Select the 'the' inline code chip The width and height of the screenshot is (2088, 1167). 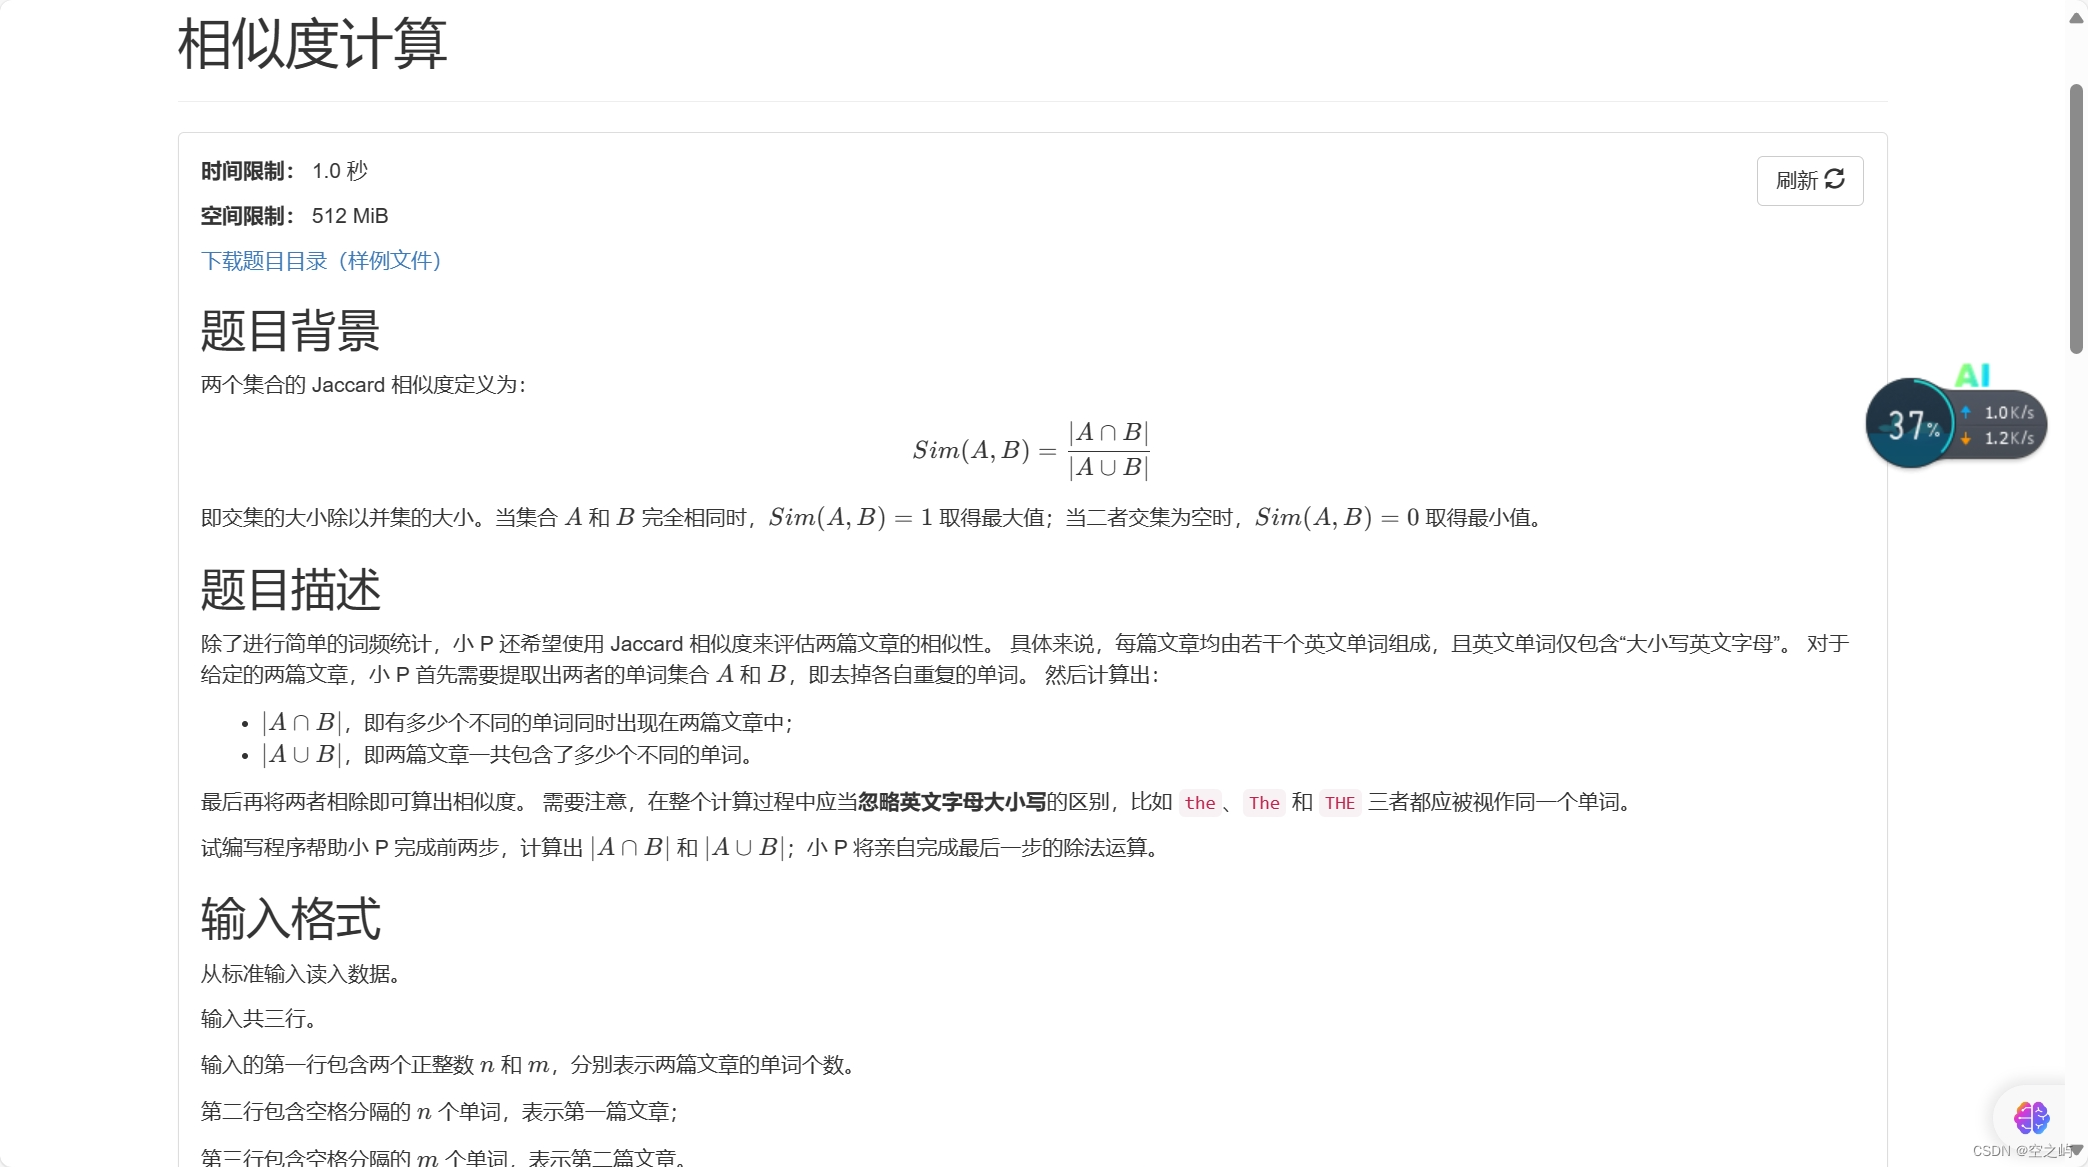click(x=1200, y=803)
